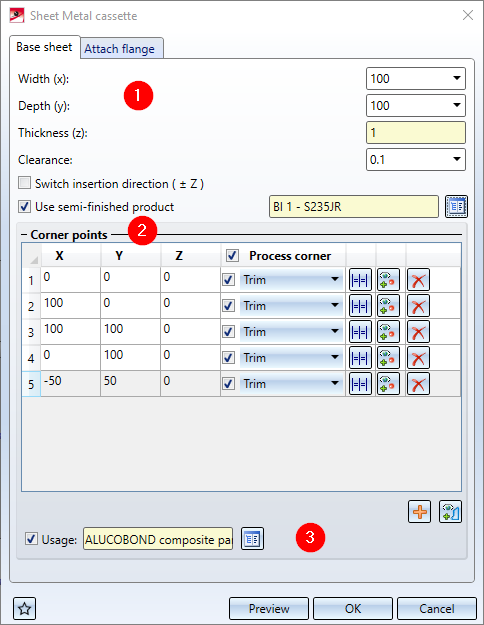The height and width of the screenshot is (625, 484).
Task: Click pick-point icon in row 1
Action: tap(388, 280)
